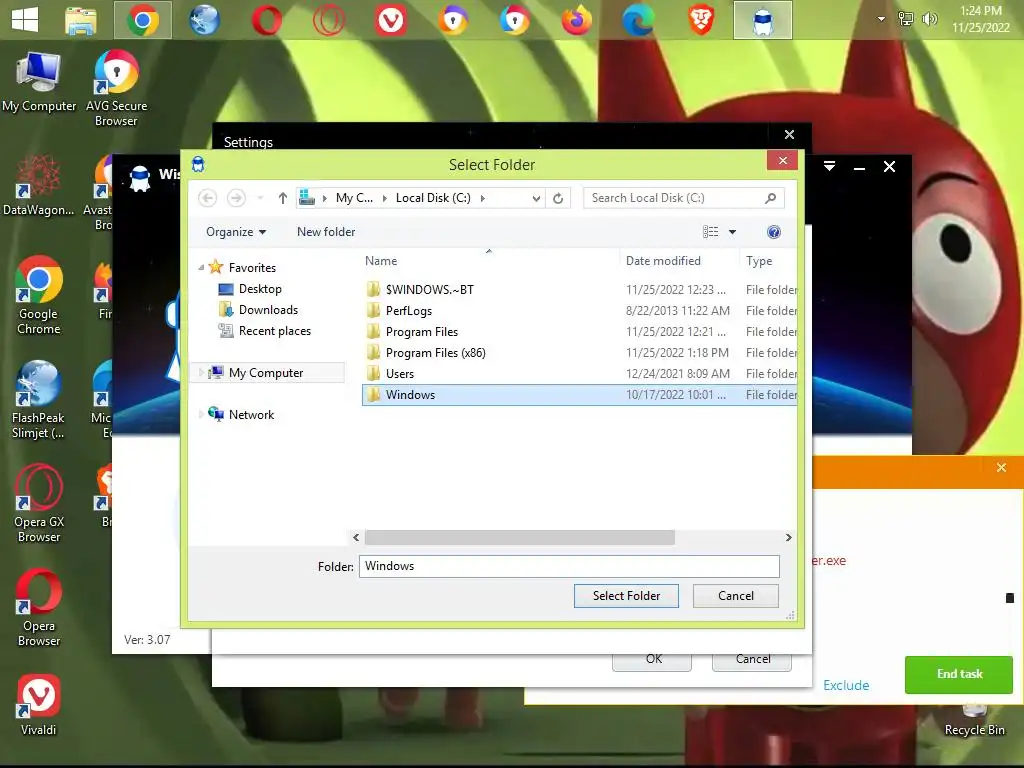The image size is (1024, 768).
Task: Open Firefox from the taskbar
Action: click(577, 20)
